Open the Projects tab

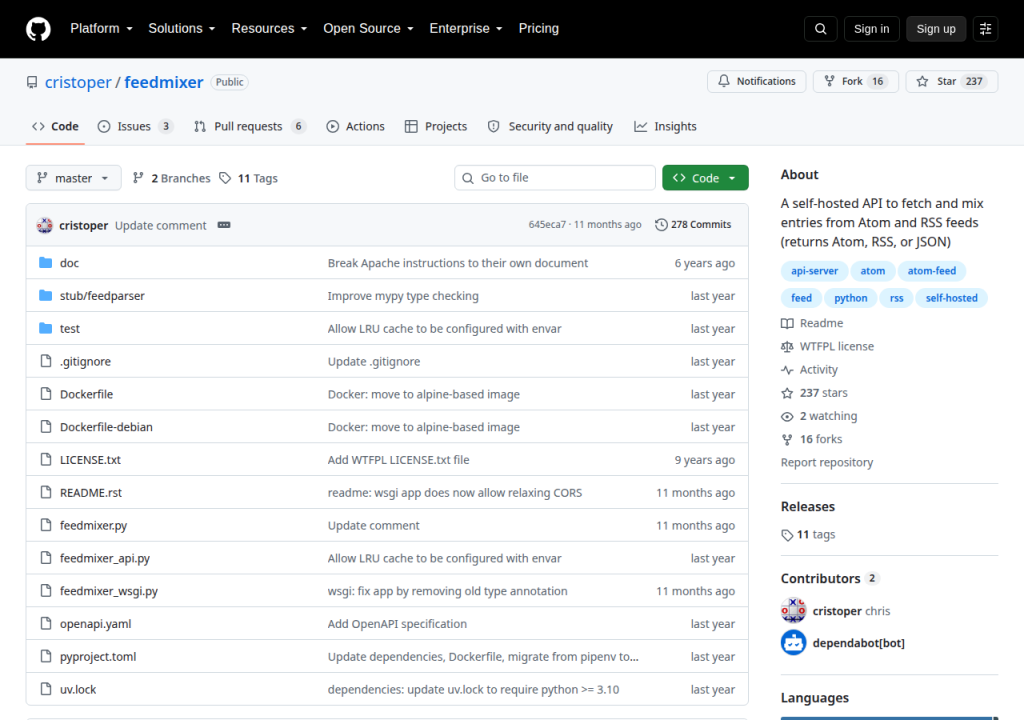click(x=436, y=127)
